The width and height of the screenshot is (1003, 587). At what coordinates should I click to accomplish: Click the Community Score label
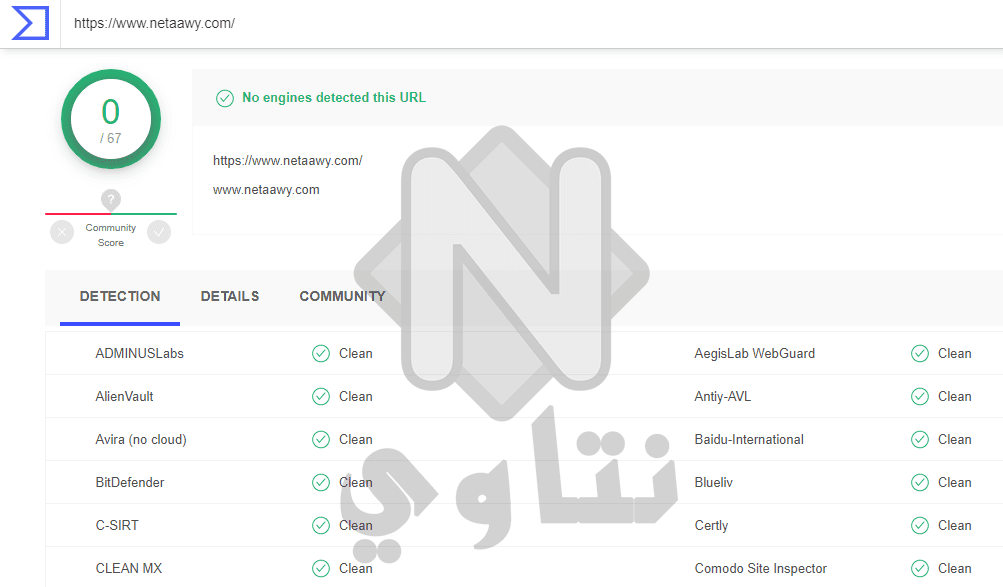111,235
